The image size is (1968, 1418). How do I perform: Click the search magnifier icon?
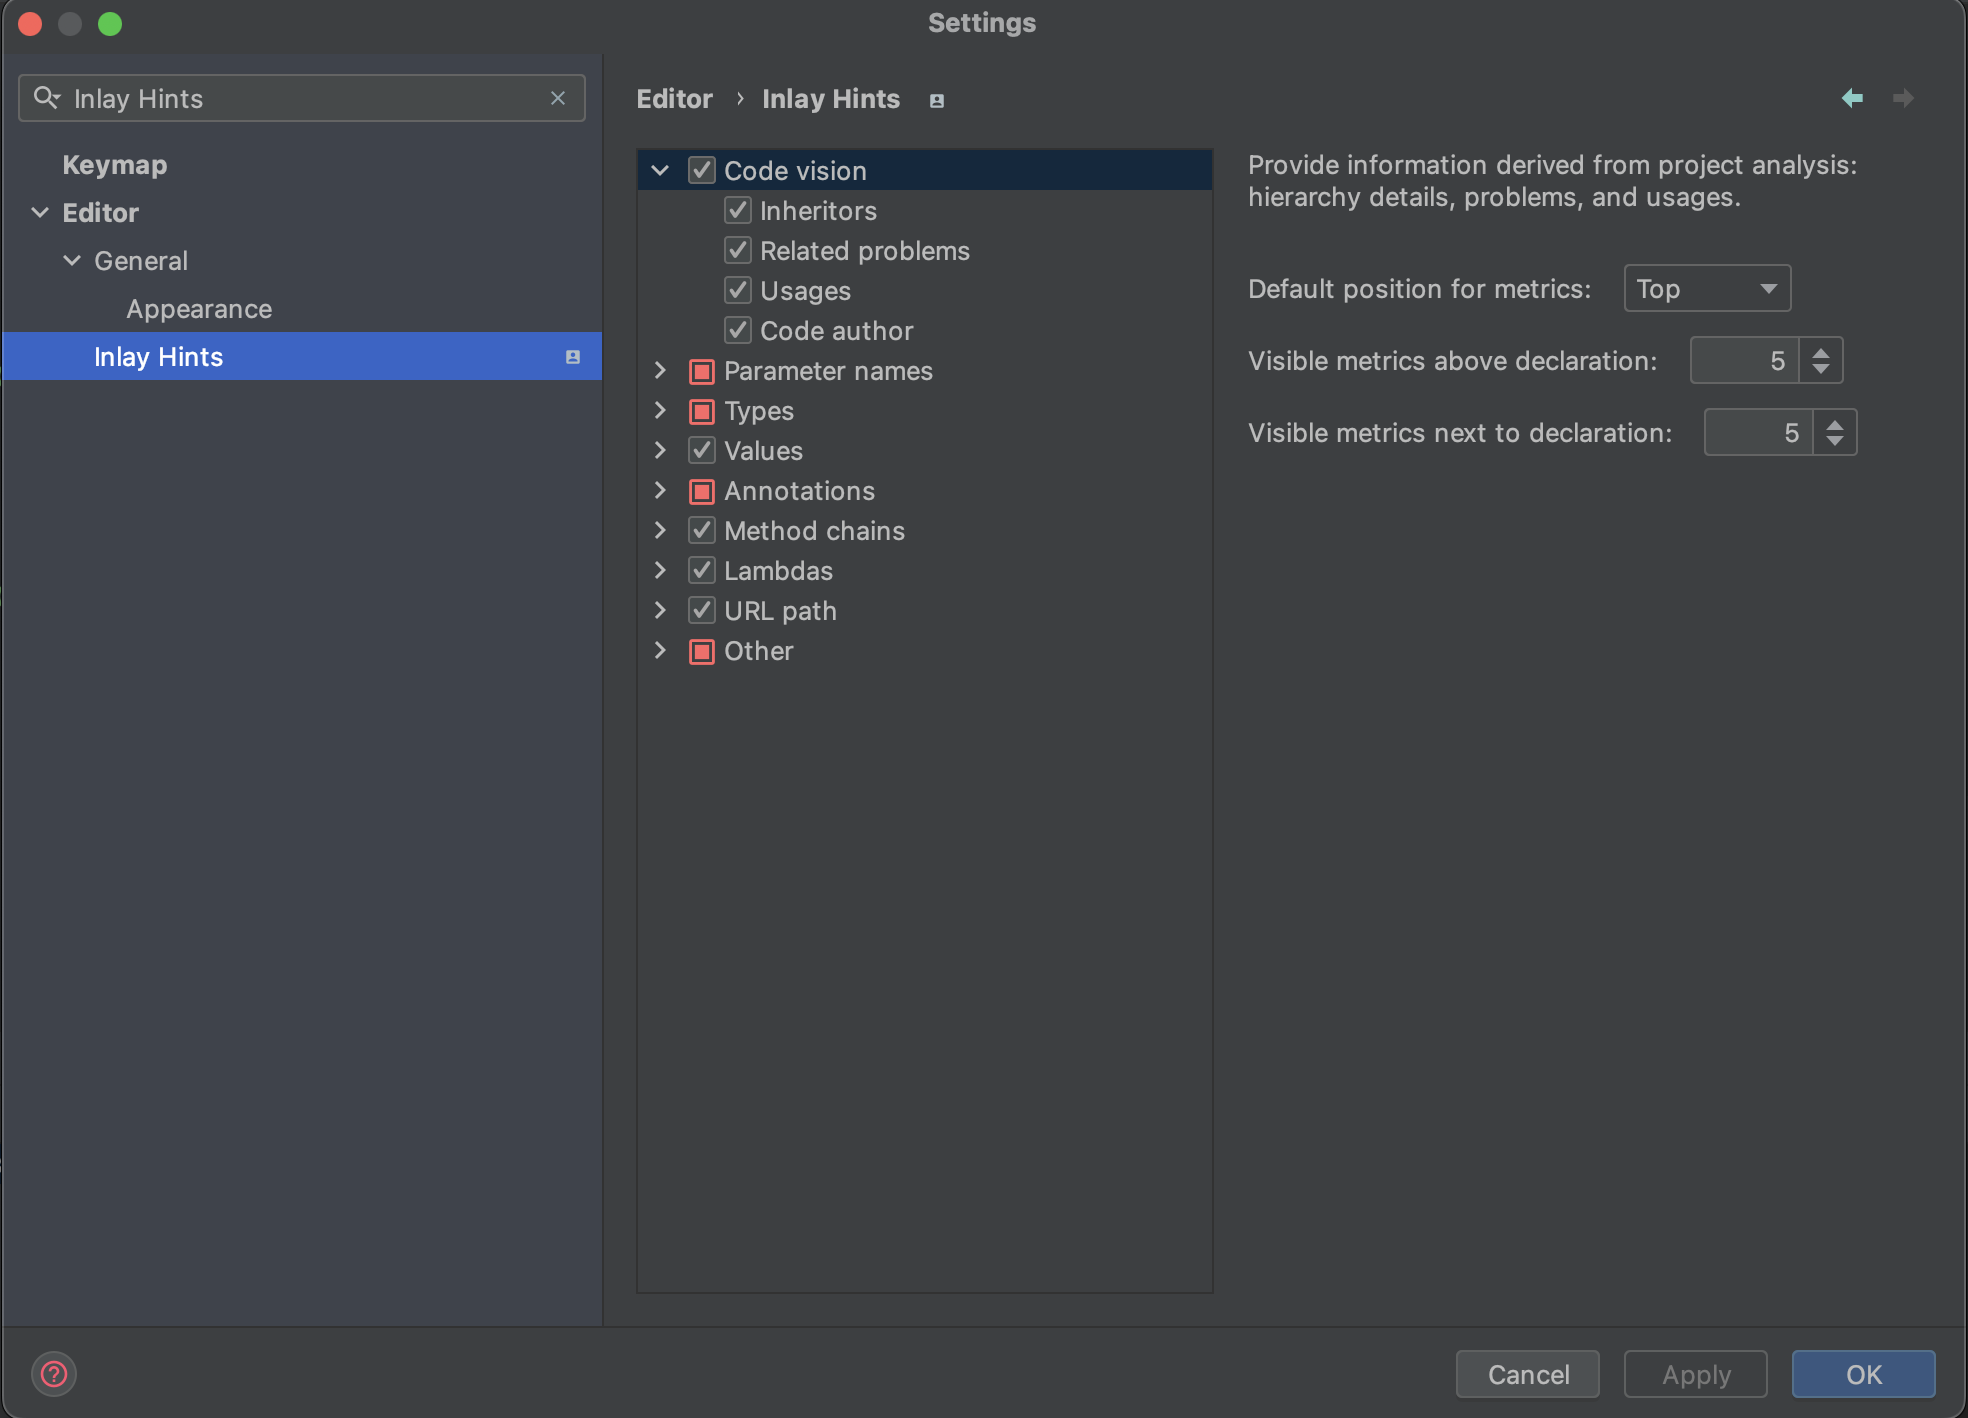46,98
